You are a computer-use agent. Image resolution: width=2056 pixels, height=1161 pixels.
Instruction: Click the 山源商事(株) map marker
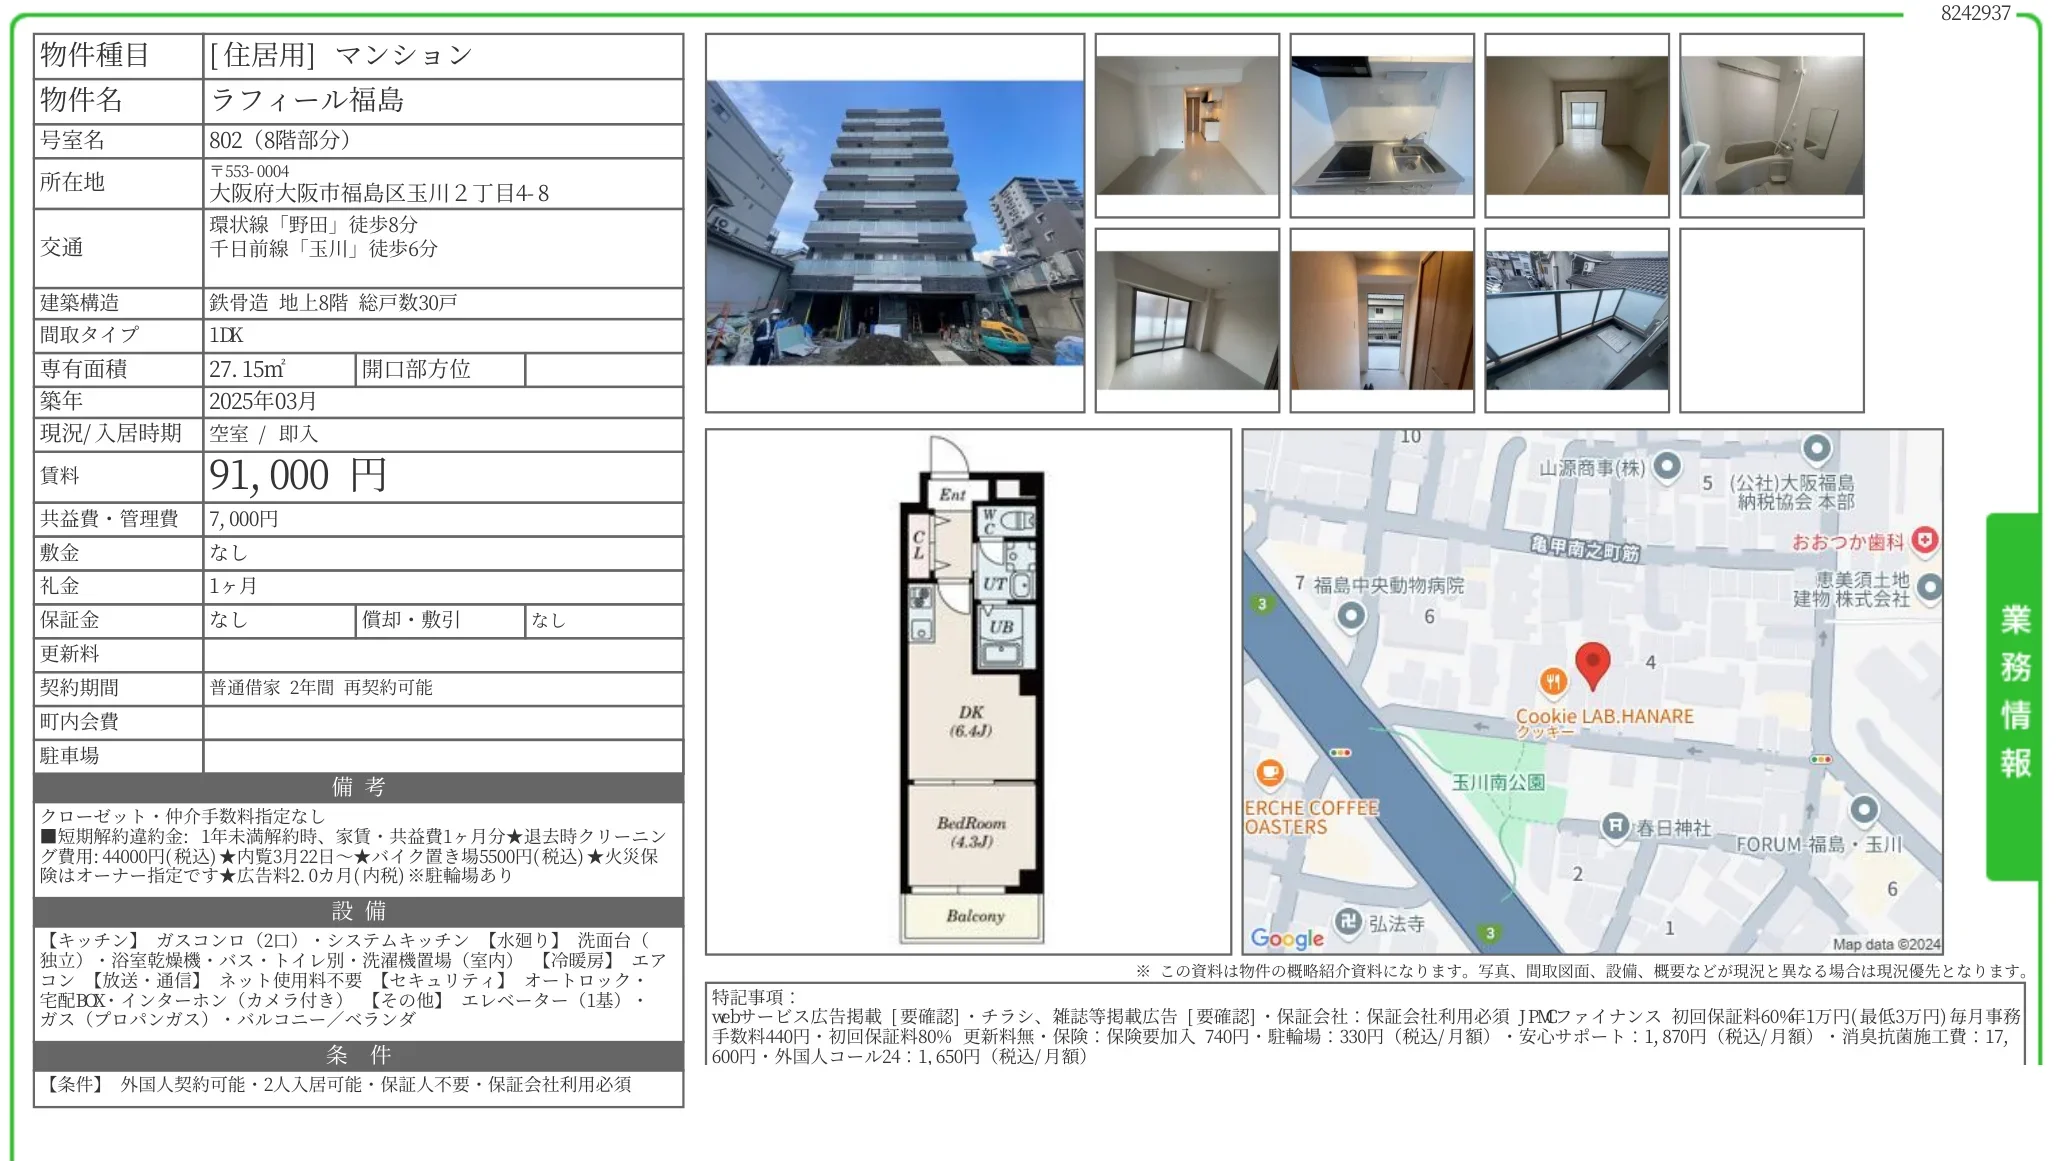pyautogui.click(x=1666, y=466)
